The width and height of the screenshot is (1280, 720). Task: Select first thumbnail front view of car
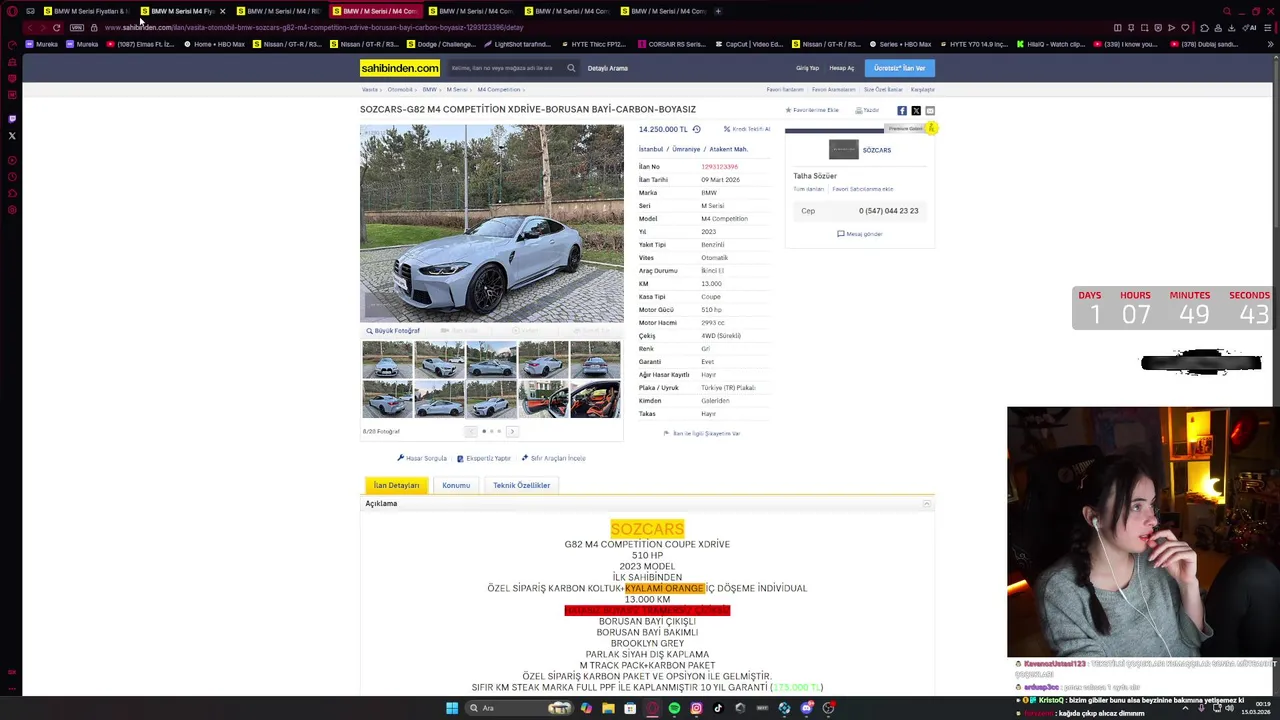pos(387,359)
